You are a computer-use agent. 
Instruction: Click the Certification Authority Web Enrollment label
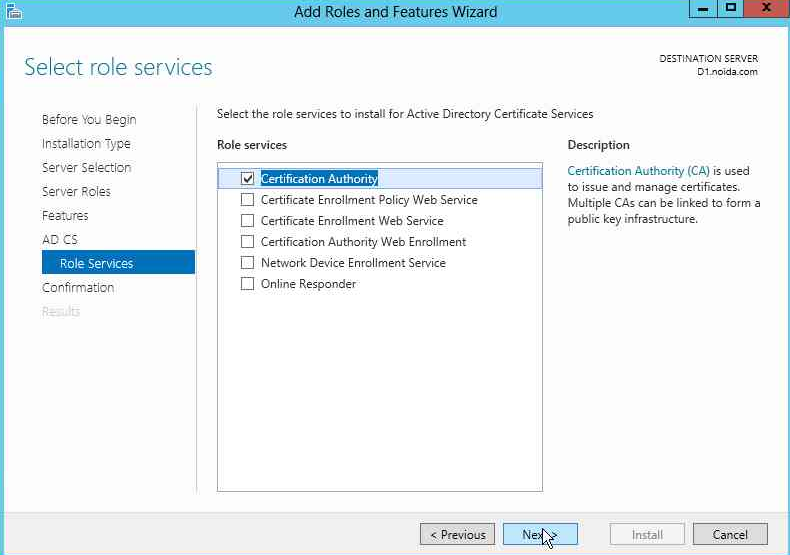click(x=363, y=242)
